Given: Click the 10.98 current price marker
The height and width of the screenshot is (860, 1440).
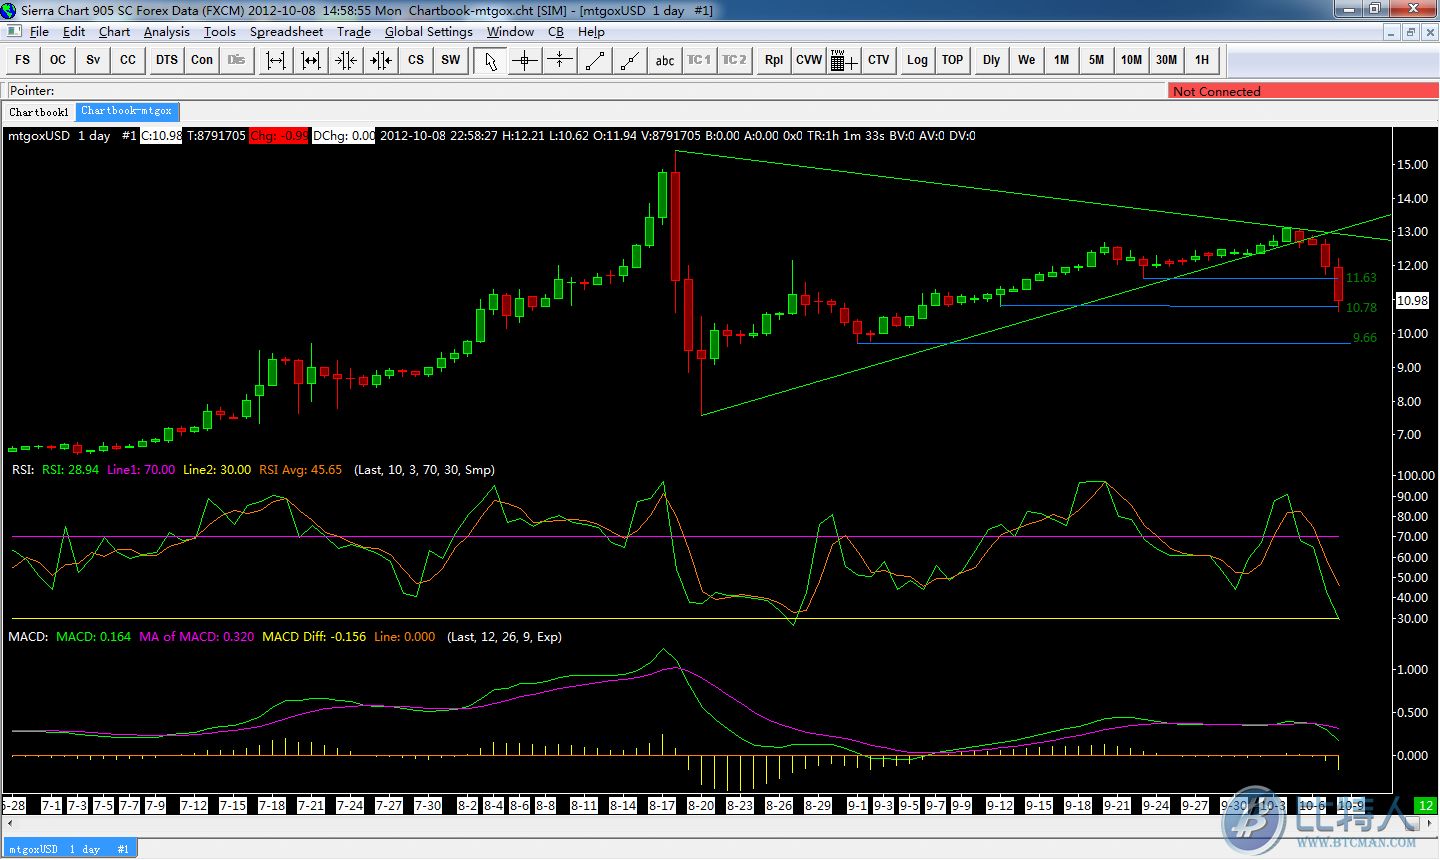Looking at the screenshot, I should click(1412, 300).
